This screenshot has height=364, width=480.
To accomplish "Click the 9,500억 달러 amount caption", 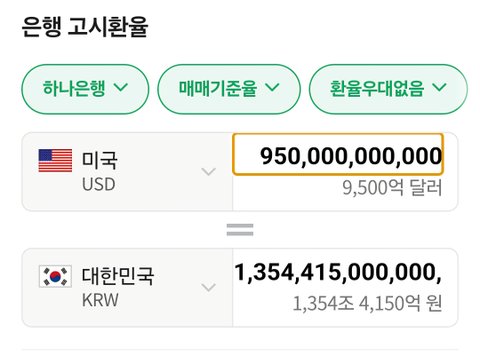I will click(x=392, y=188).
